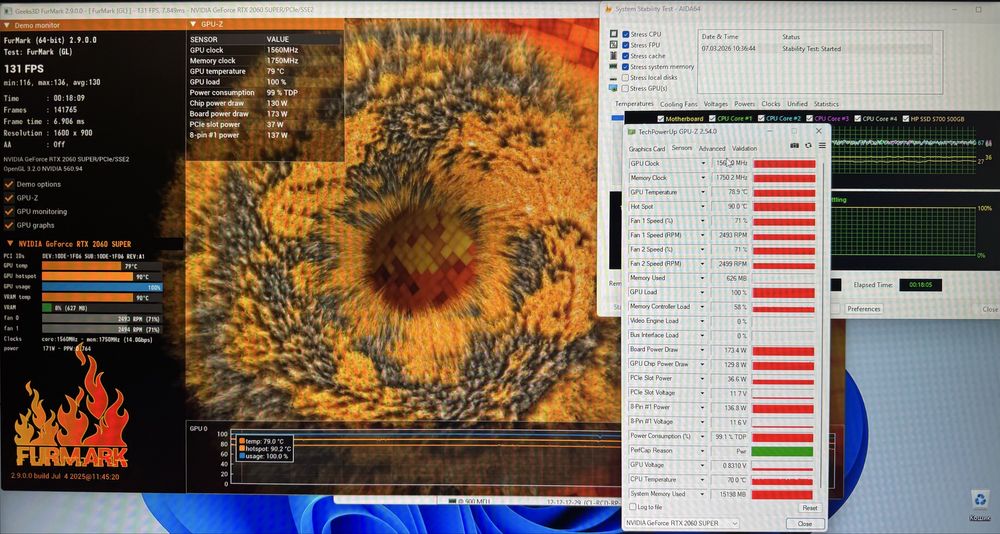Toggle Motherboard graph checkbox in AIDA64

pos(660,119)
